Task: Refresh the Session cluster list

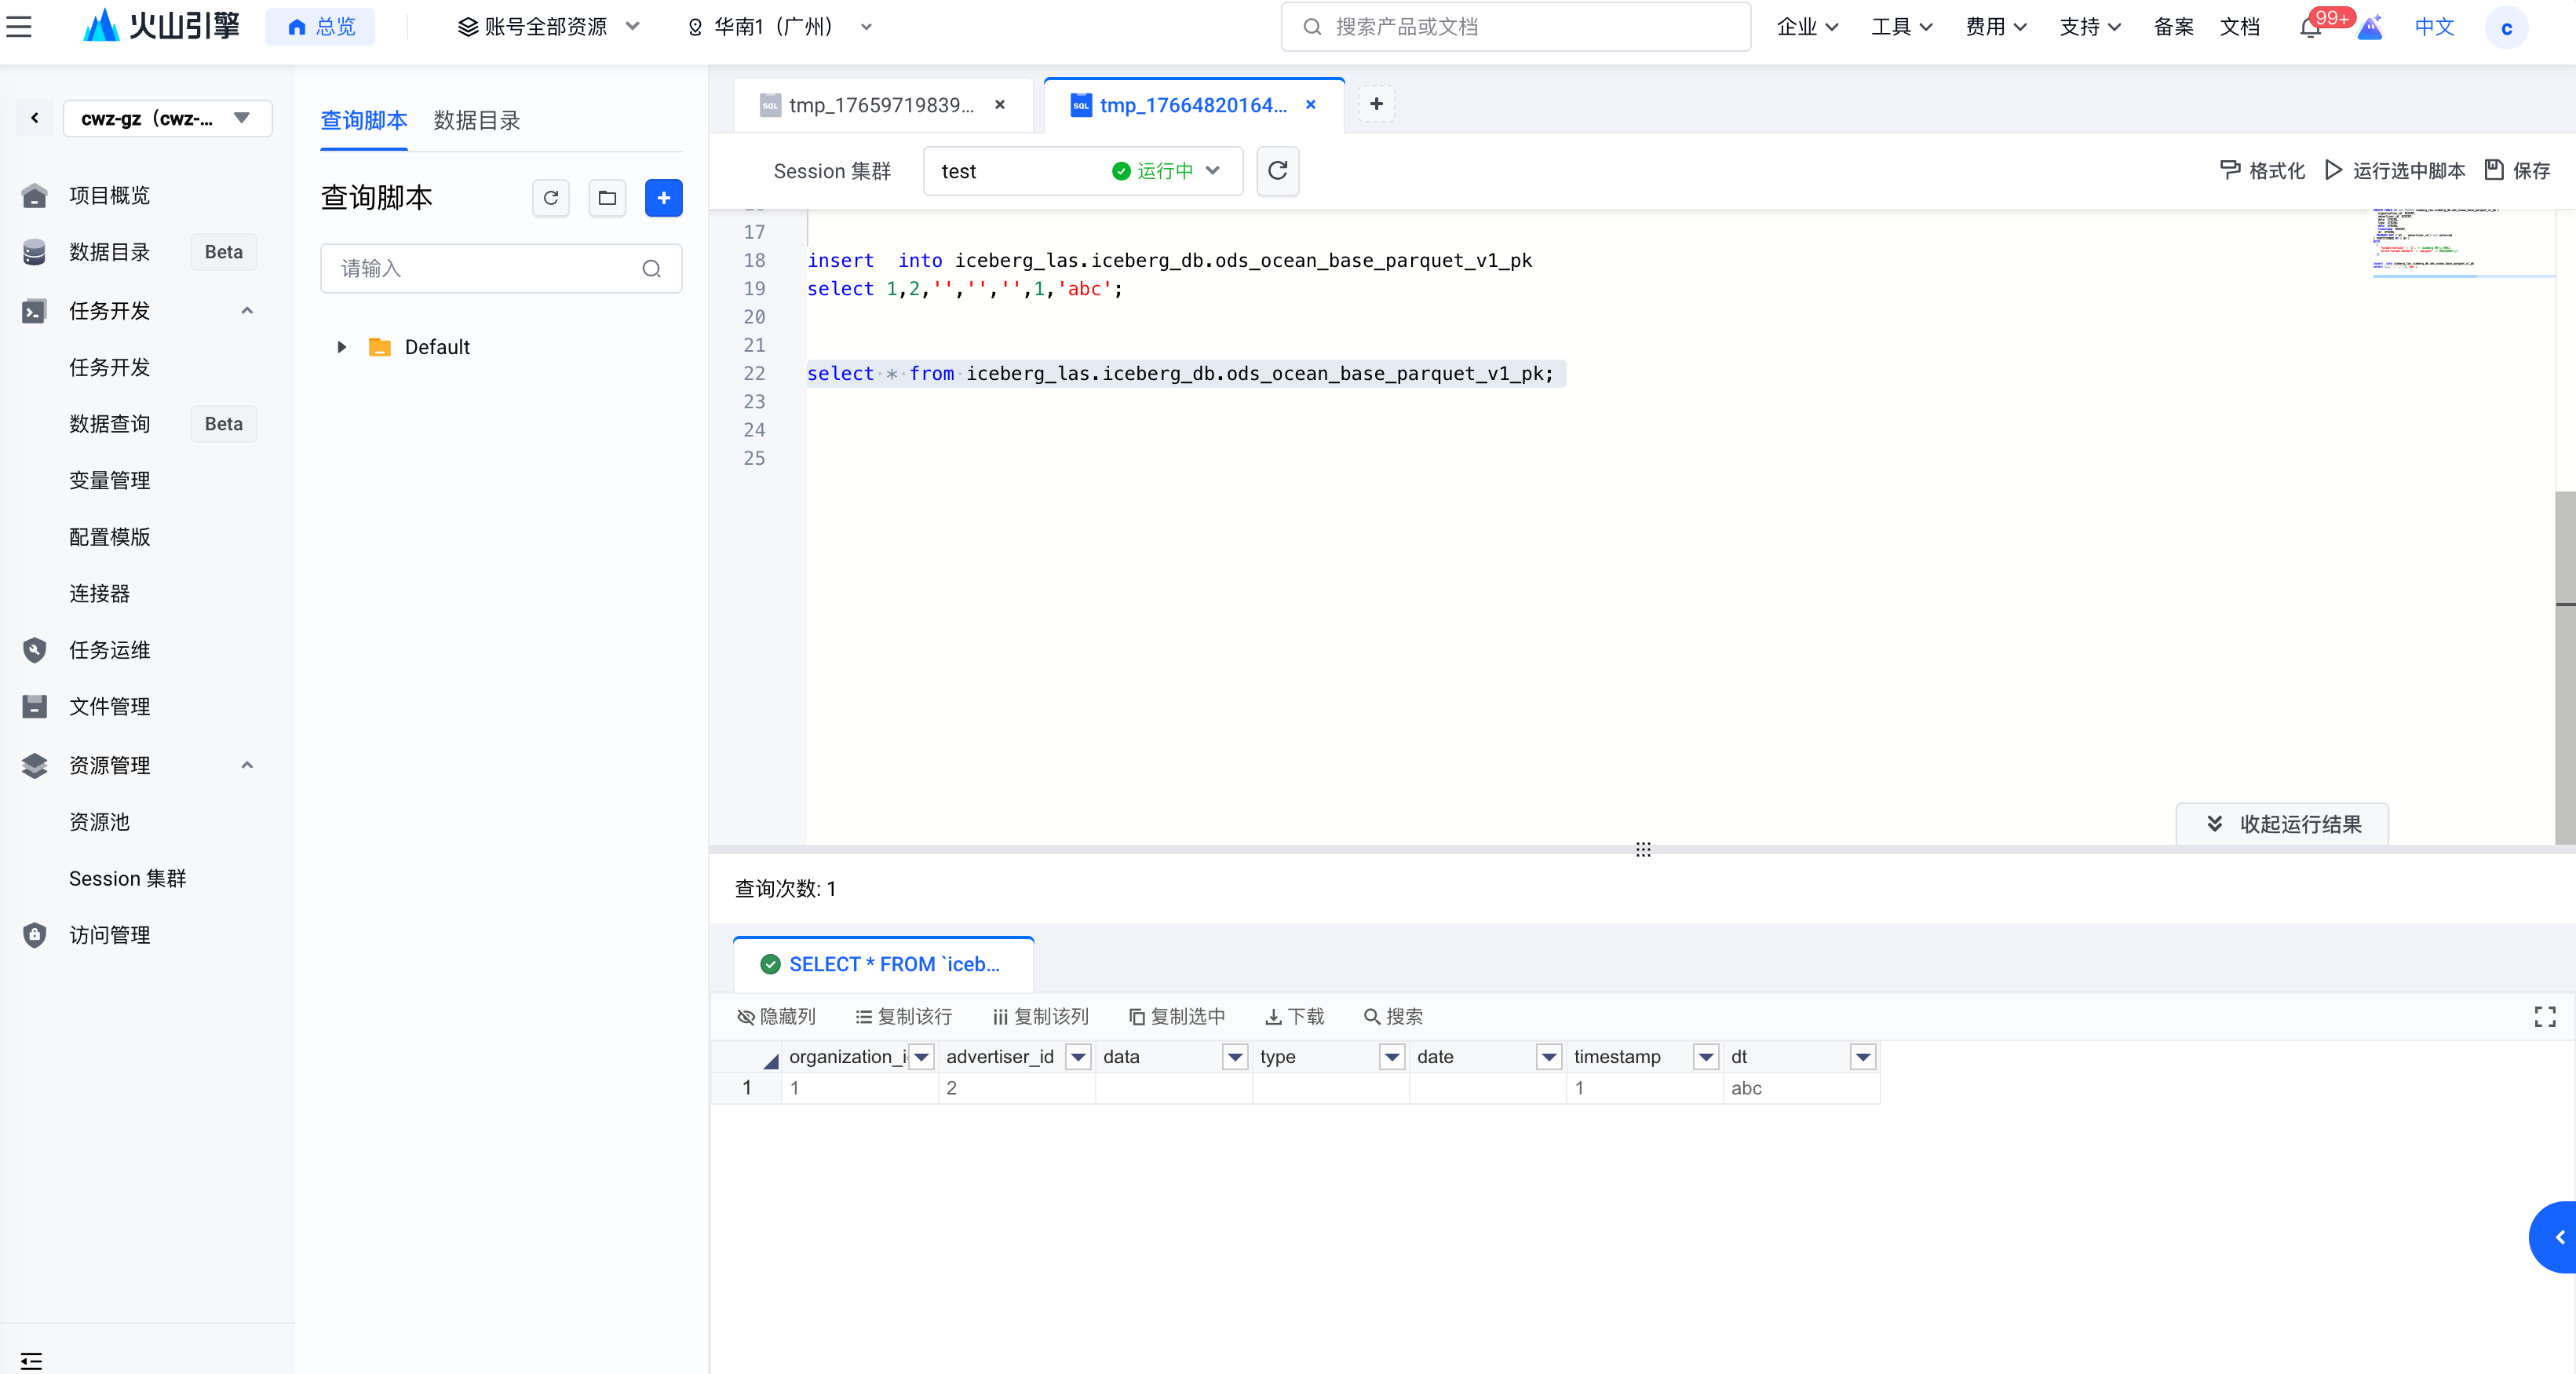Action: point(1277,171)
